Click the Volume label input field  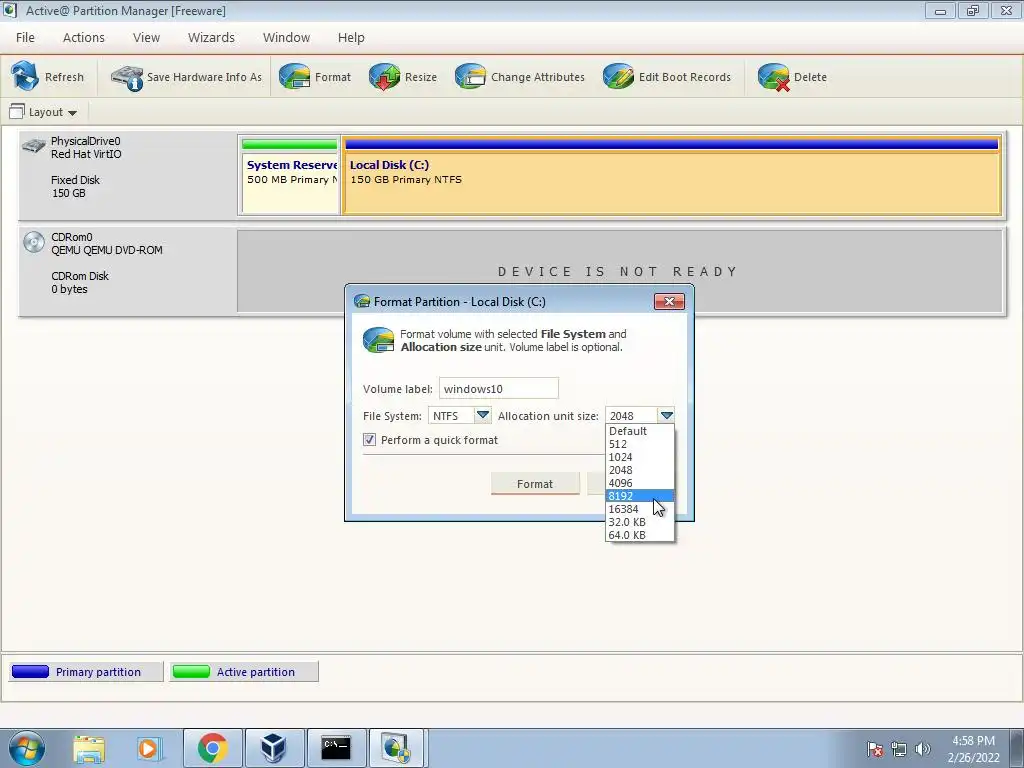pyautogui.click(x=498, y=389)
